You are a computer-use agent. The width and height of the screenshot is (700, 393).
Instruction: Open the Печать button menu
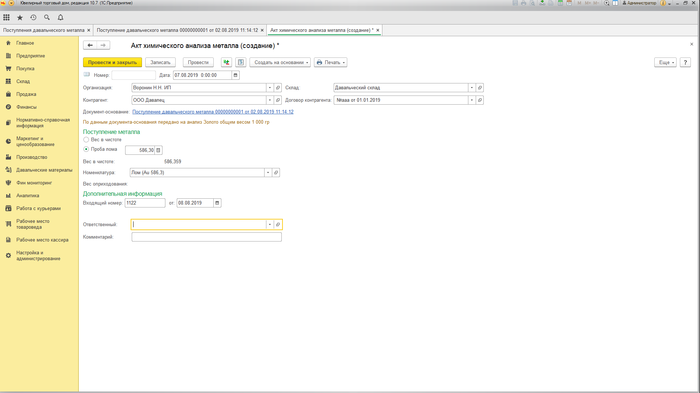(331, 63)
